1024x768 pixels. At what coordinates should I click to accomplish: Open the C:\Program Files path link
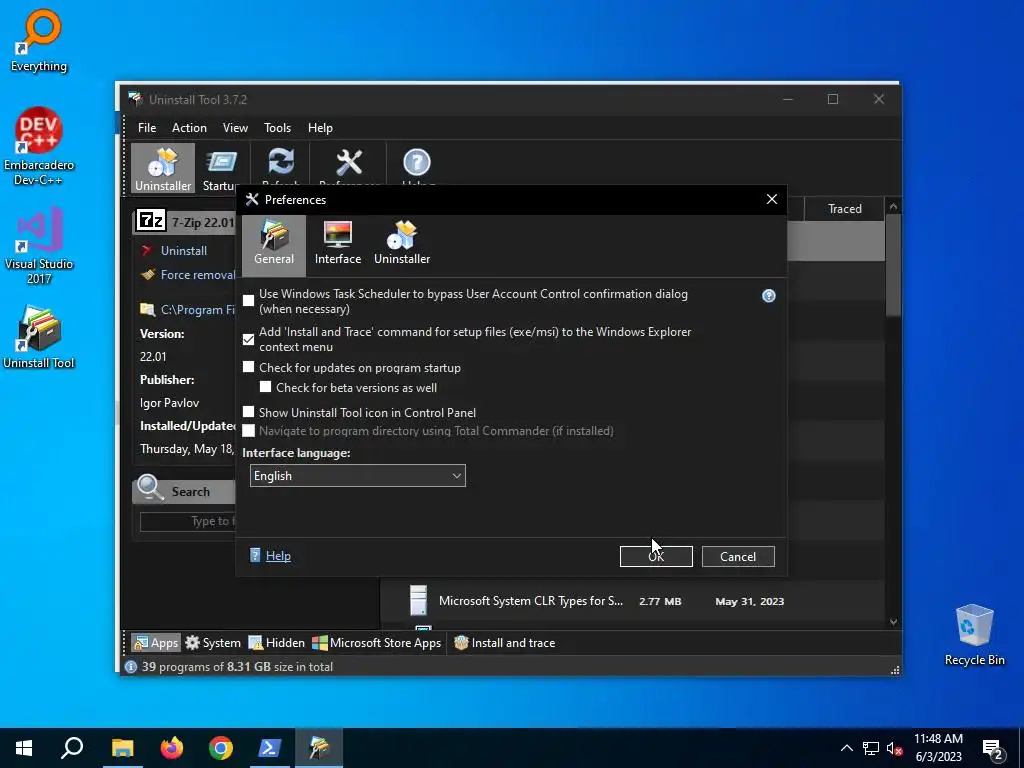[x=198, y=310]
